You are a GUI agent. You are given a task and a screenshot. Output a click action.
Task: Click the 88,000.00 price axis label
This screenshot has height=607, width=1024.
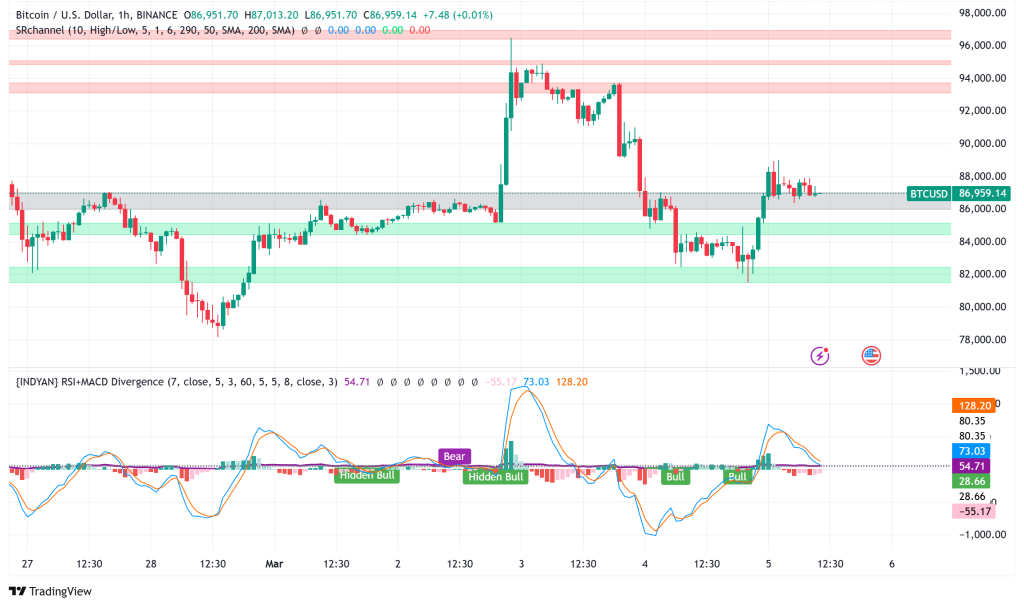pyautogui.click(x=982, y=176)
